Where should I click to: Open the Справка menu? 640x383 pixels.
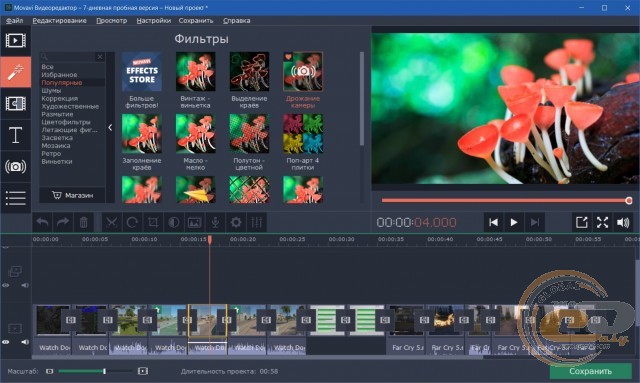click(236, 20)
